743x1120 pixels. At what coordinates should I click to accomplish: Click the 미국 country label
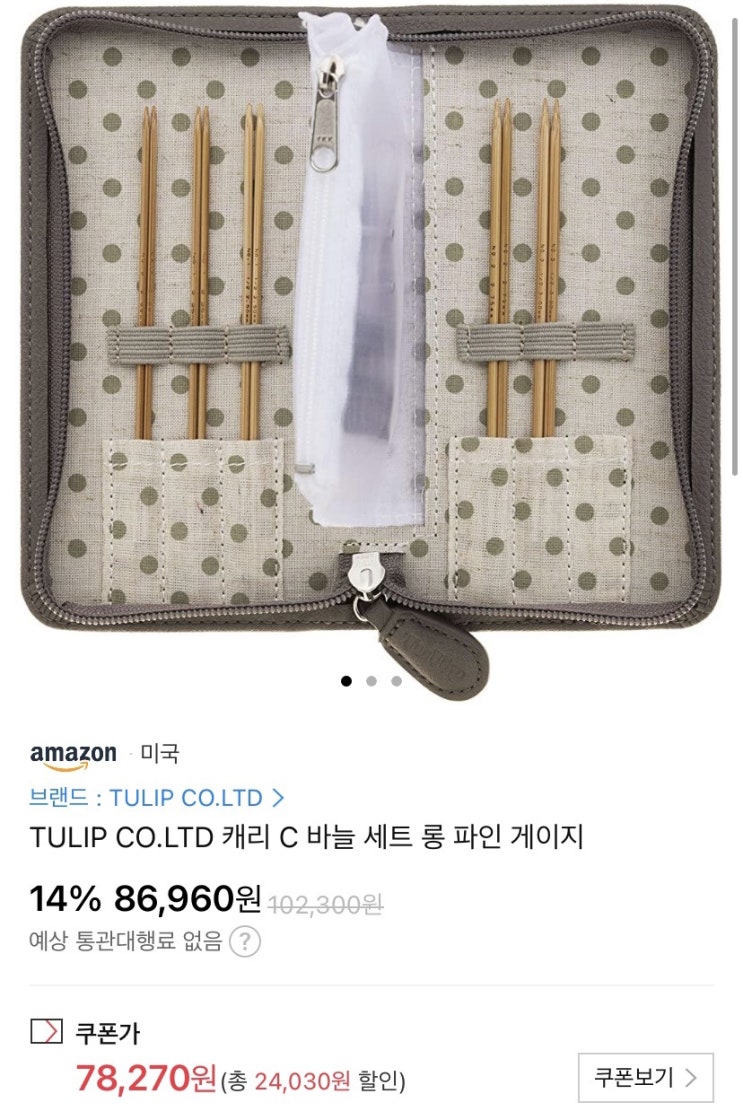click(159, 754)
